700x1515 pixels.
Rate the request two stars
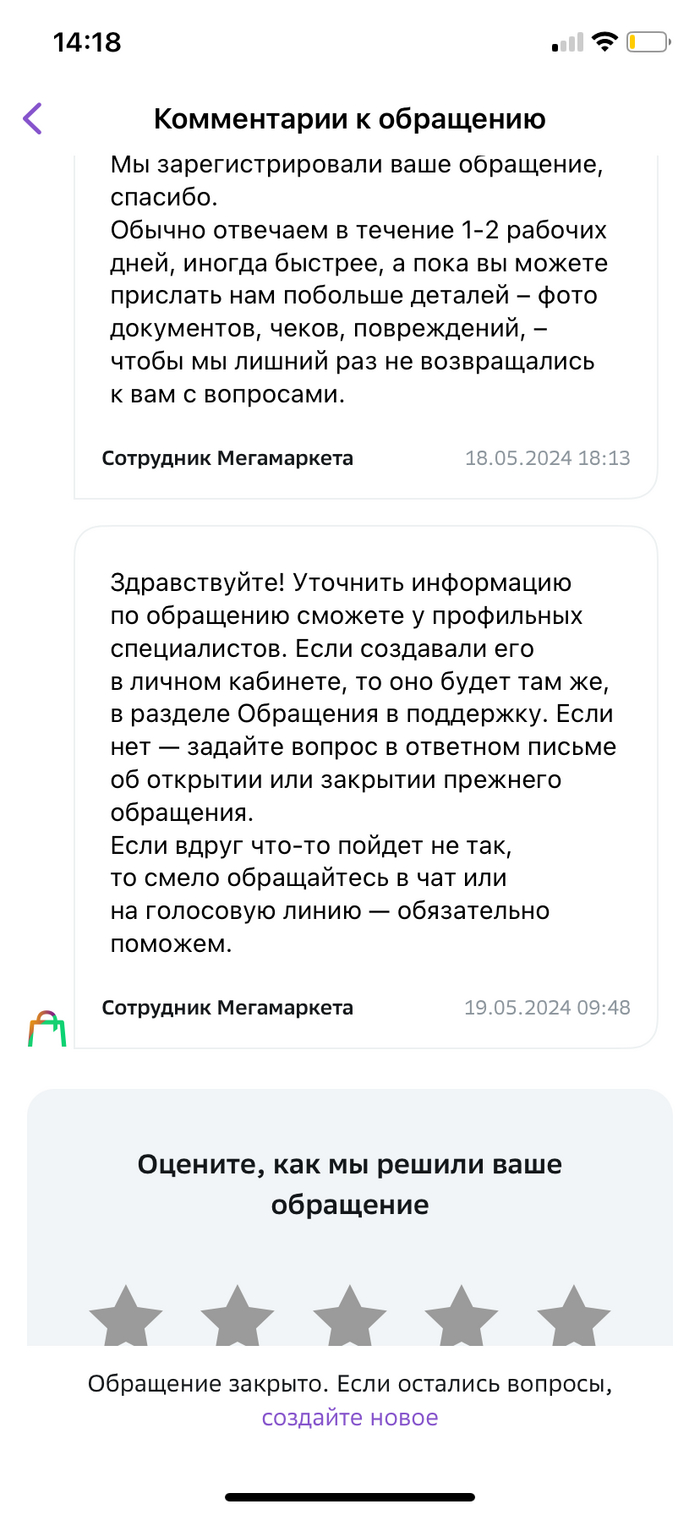(x=238, y=1315)
